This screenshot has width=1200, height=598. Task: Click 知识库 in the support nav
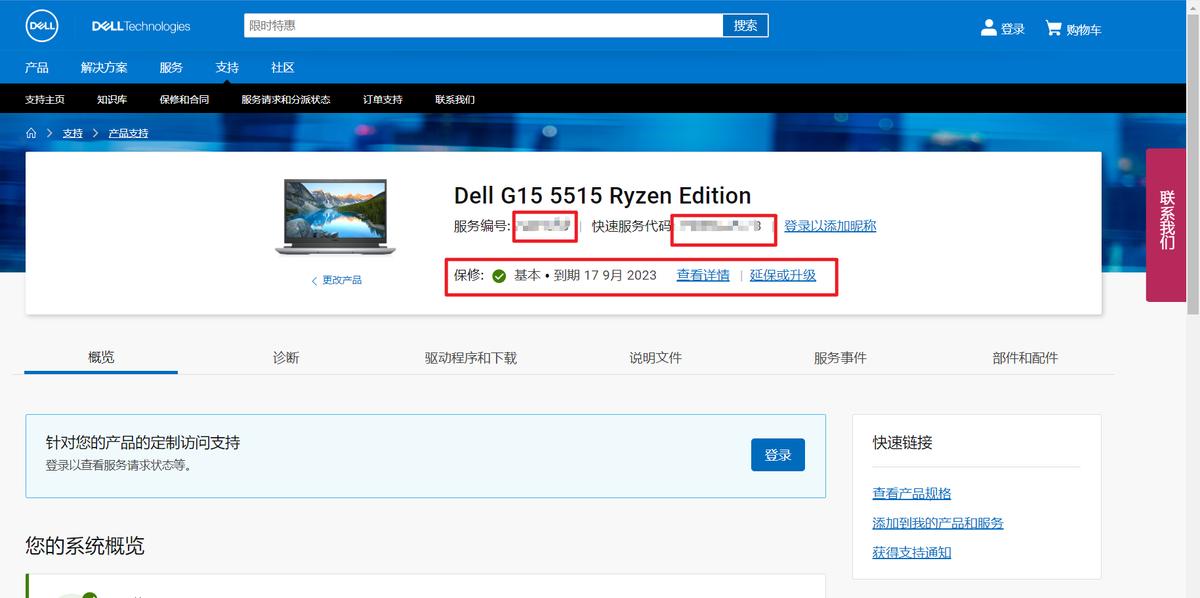tap(112, 99)
